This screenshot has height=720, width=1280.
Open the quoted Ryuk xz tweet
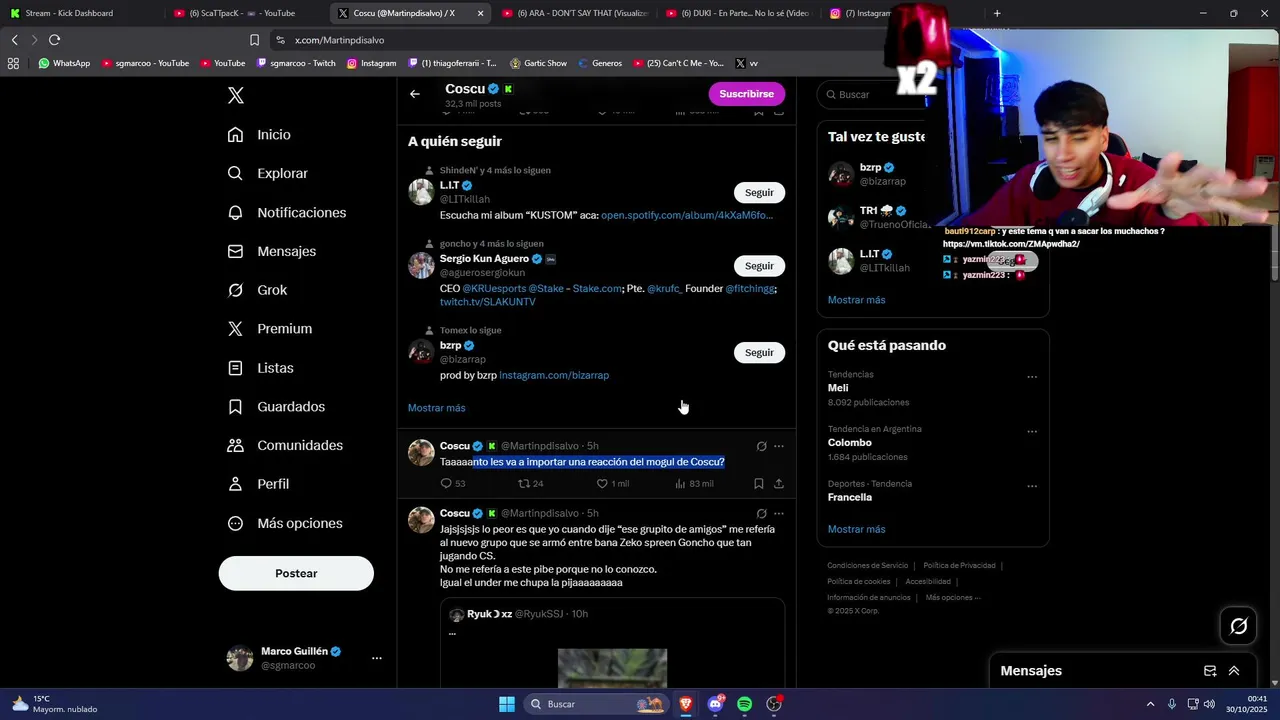coord(612,643)
